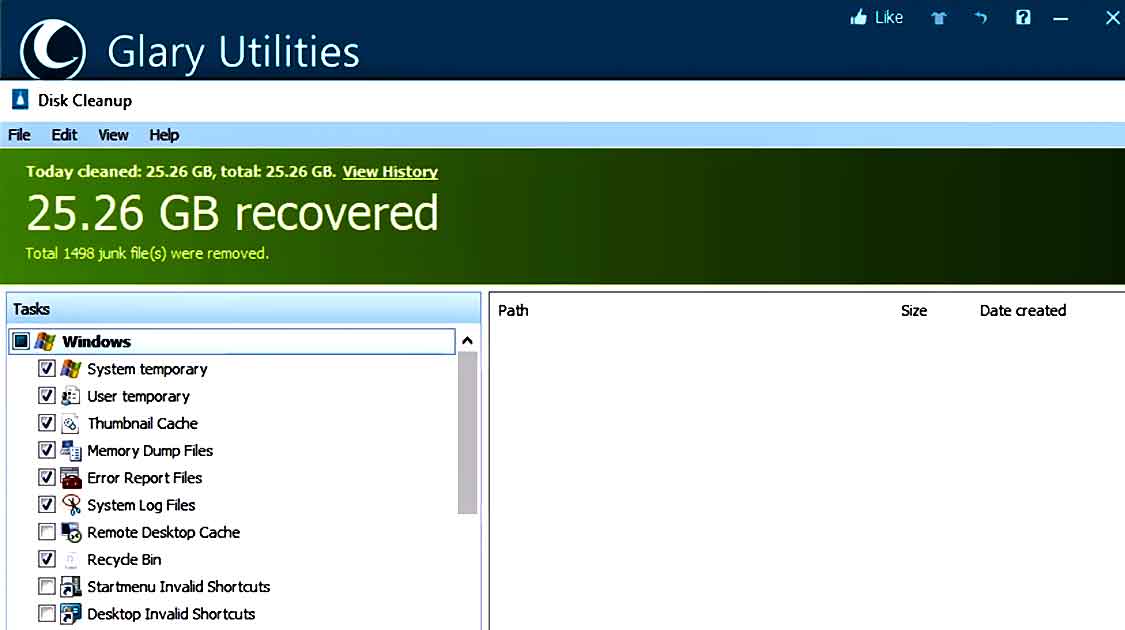Image resolution: width=1125 pixels, height=630 pixels.
Task: Click the Thumbnail Cache icon
Action: (70, 423)
